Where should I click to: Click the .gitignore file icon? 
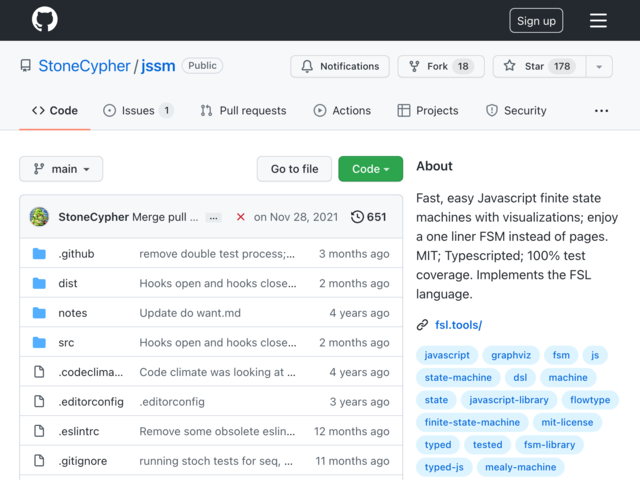tap(39, 461)
